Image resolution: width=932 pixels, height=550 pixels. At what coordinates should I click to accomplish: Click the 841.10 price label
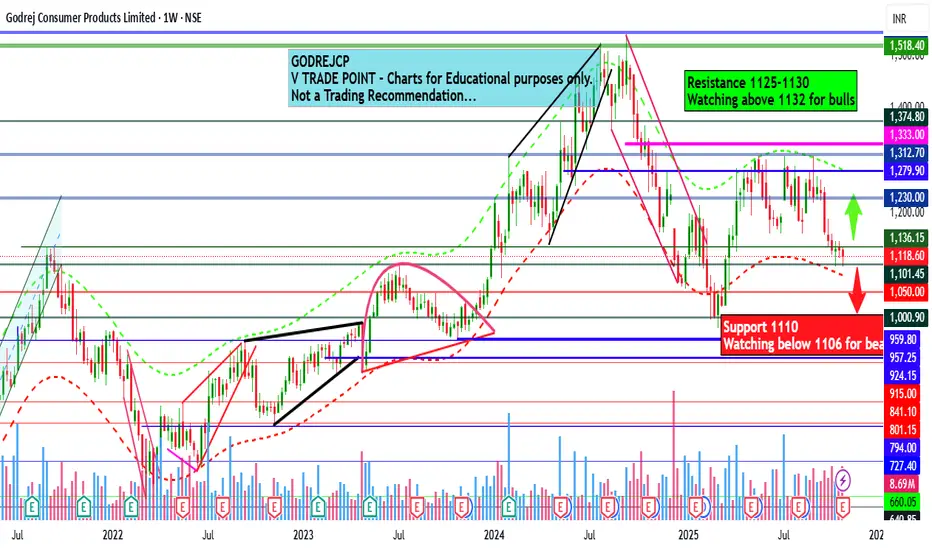coord(903,411)
